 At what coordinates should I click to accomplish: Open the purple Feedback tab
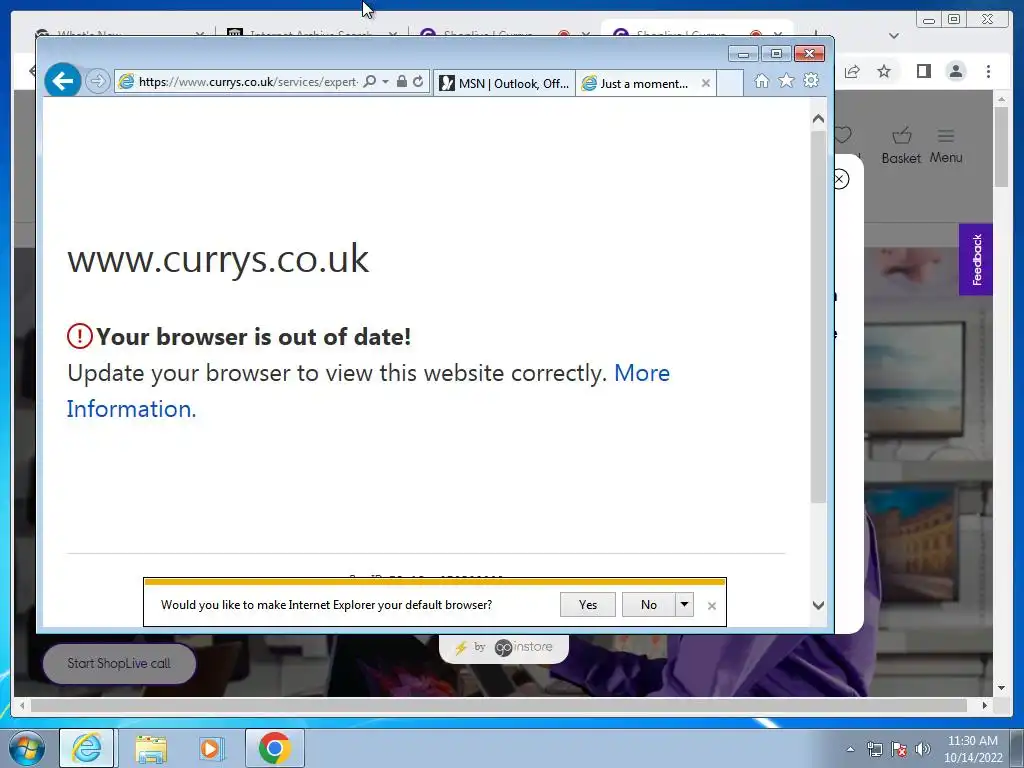(976, 259)
